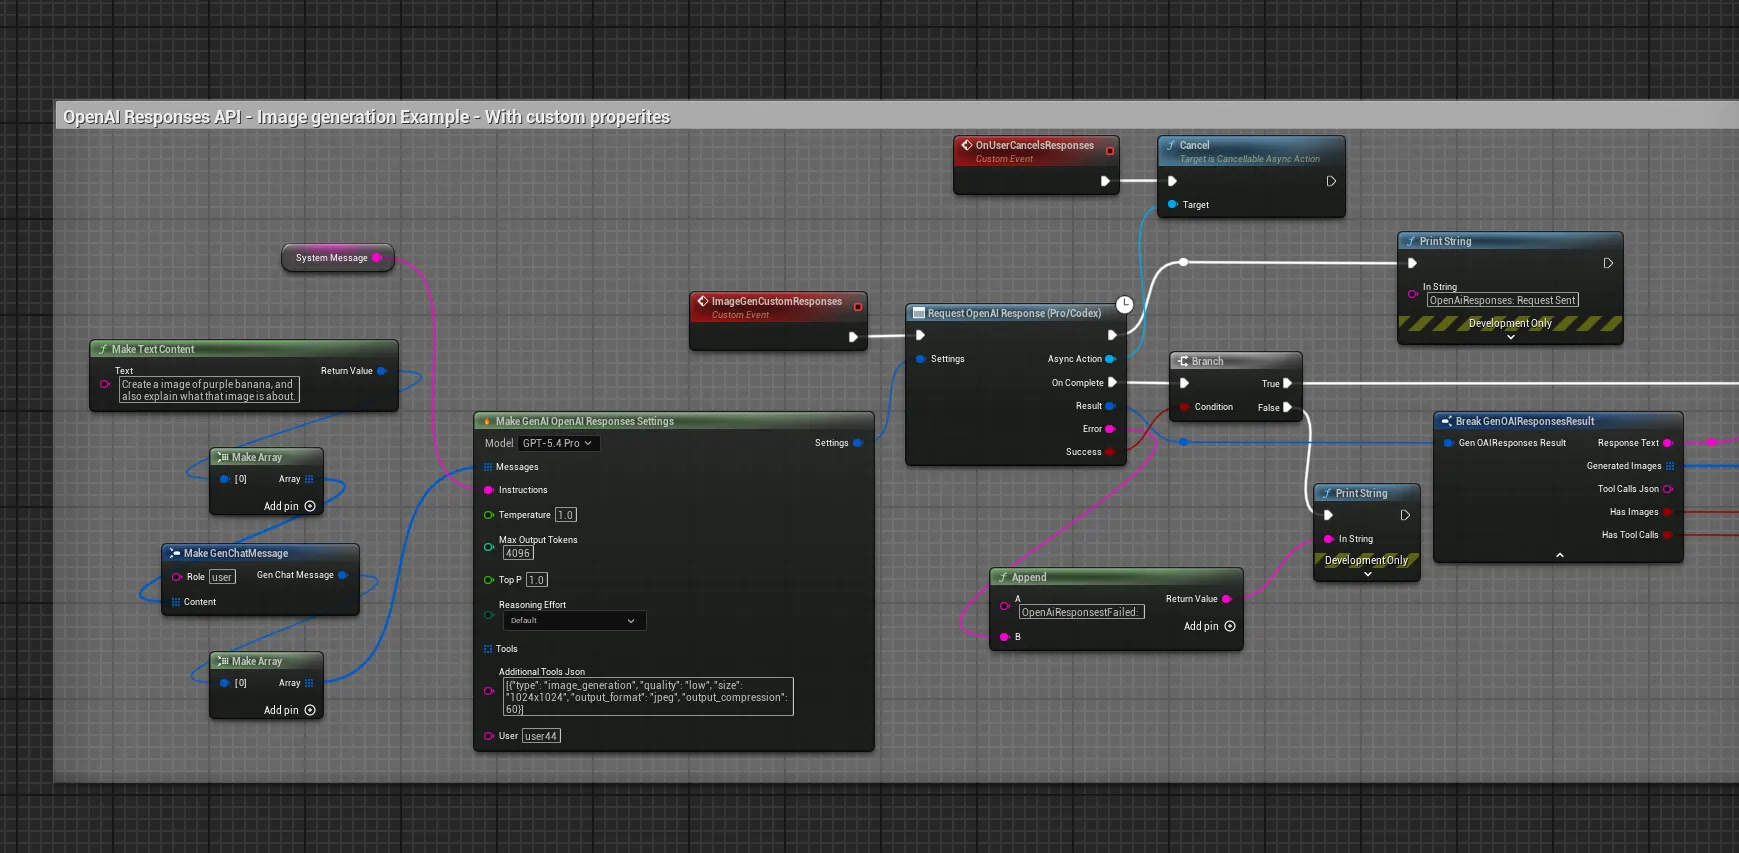Viewport: 1739px width, 853px height.
Task: Click the Error output pin
Action: coord(1110,429)
